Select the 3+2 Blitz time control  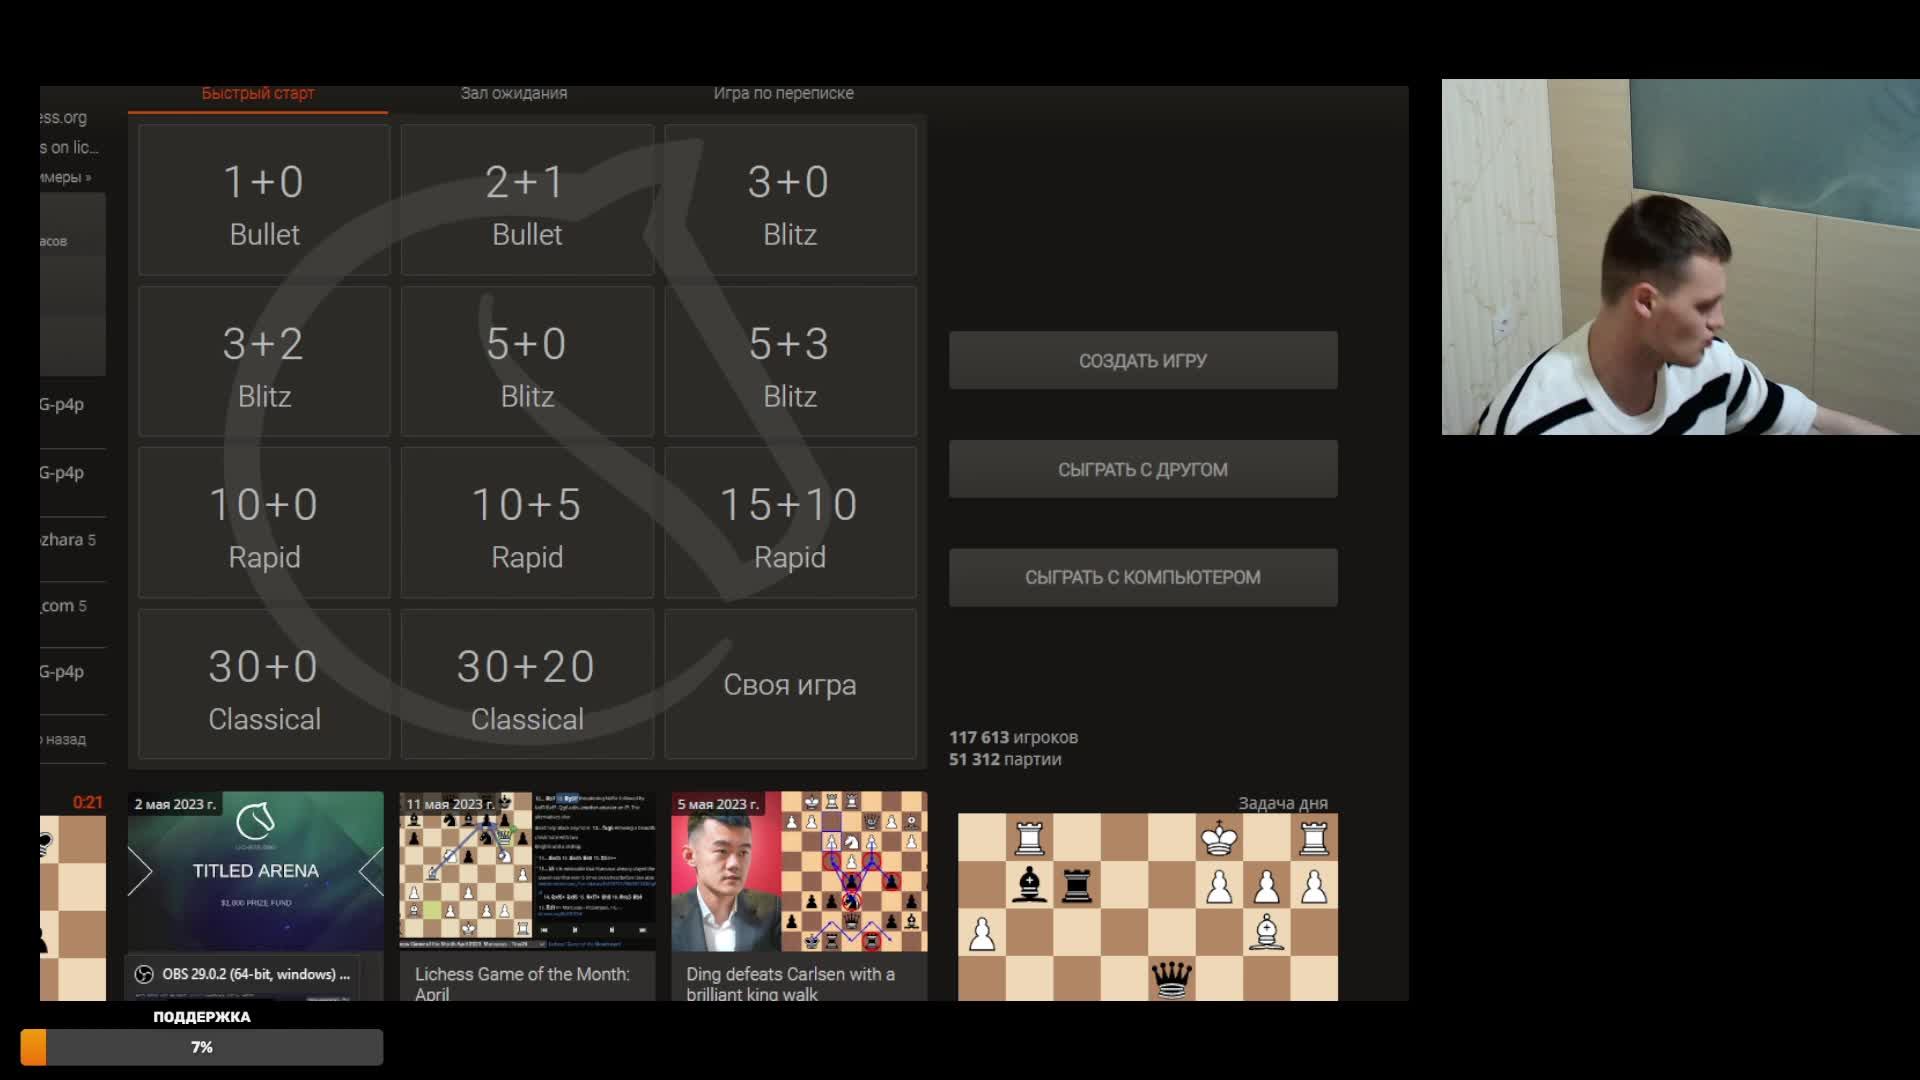[264, 363]
